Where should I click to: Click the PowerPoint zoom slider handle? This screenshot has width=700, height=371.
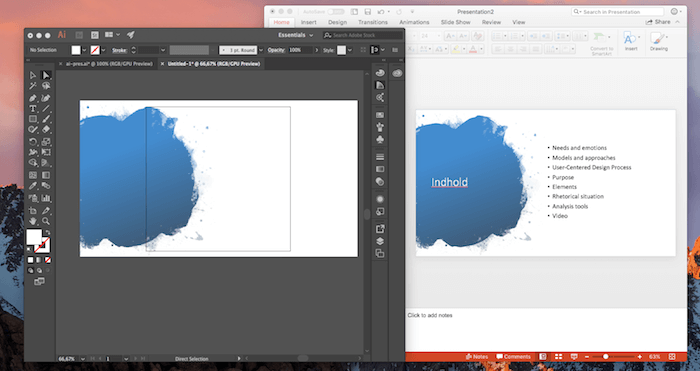(606, 357)
